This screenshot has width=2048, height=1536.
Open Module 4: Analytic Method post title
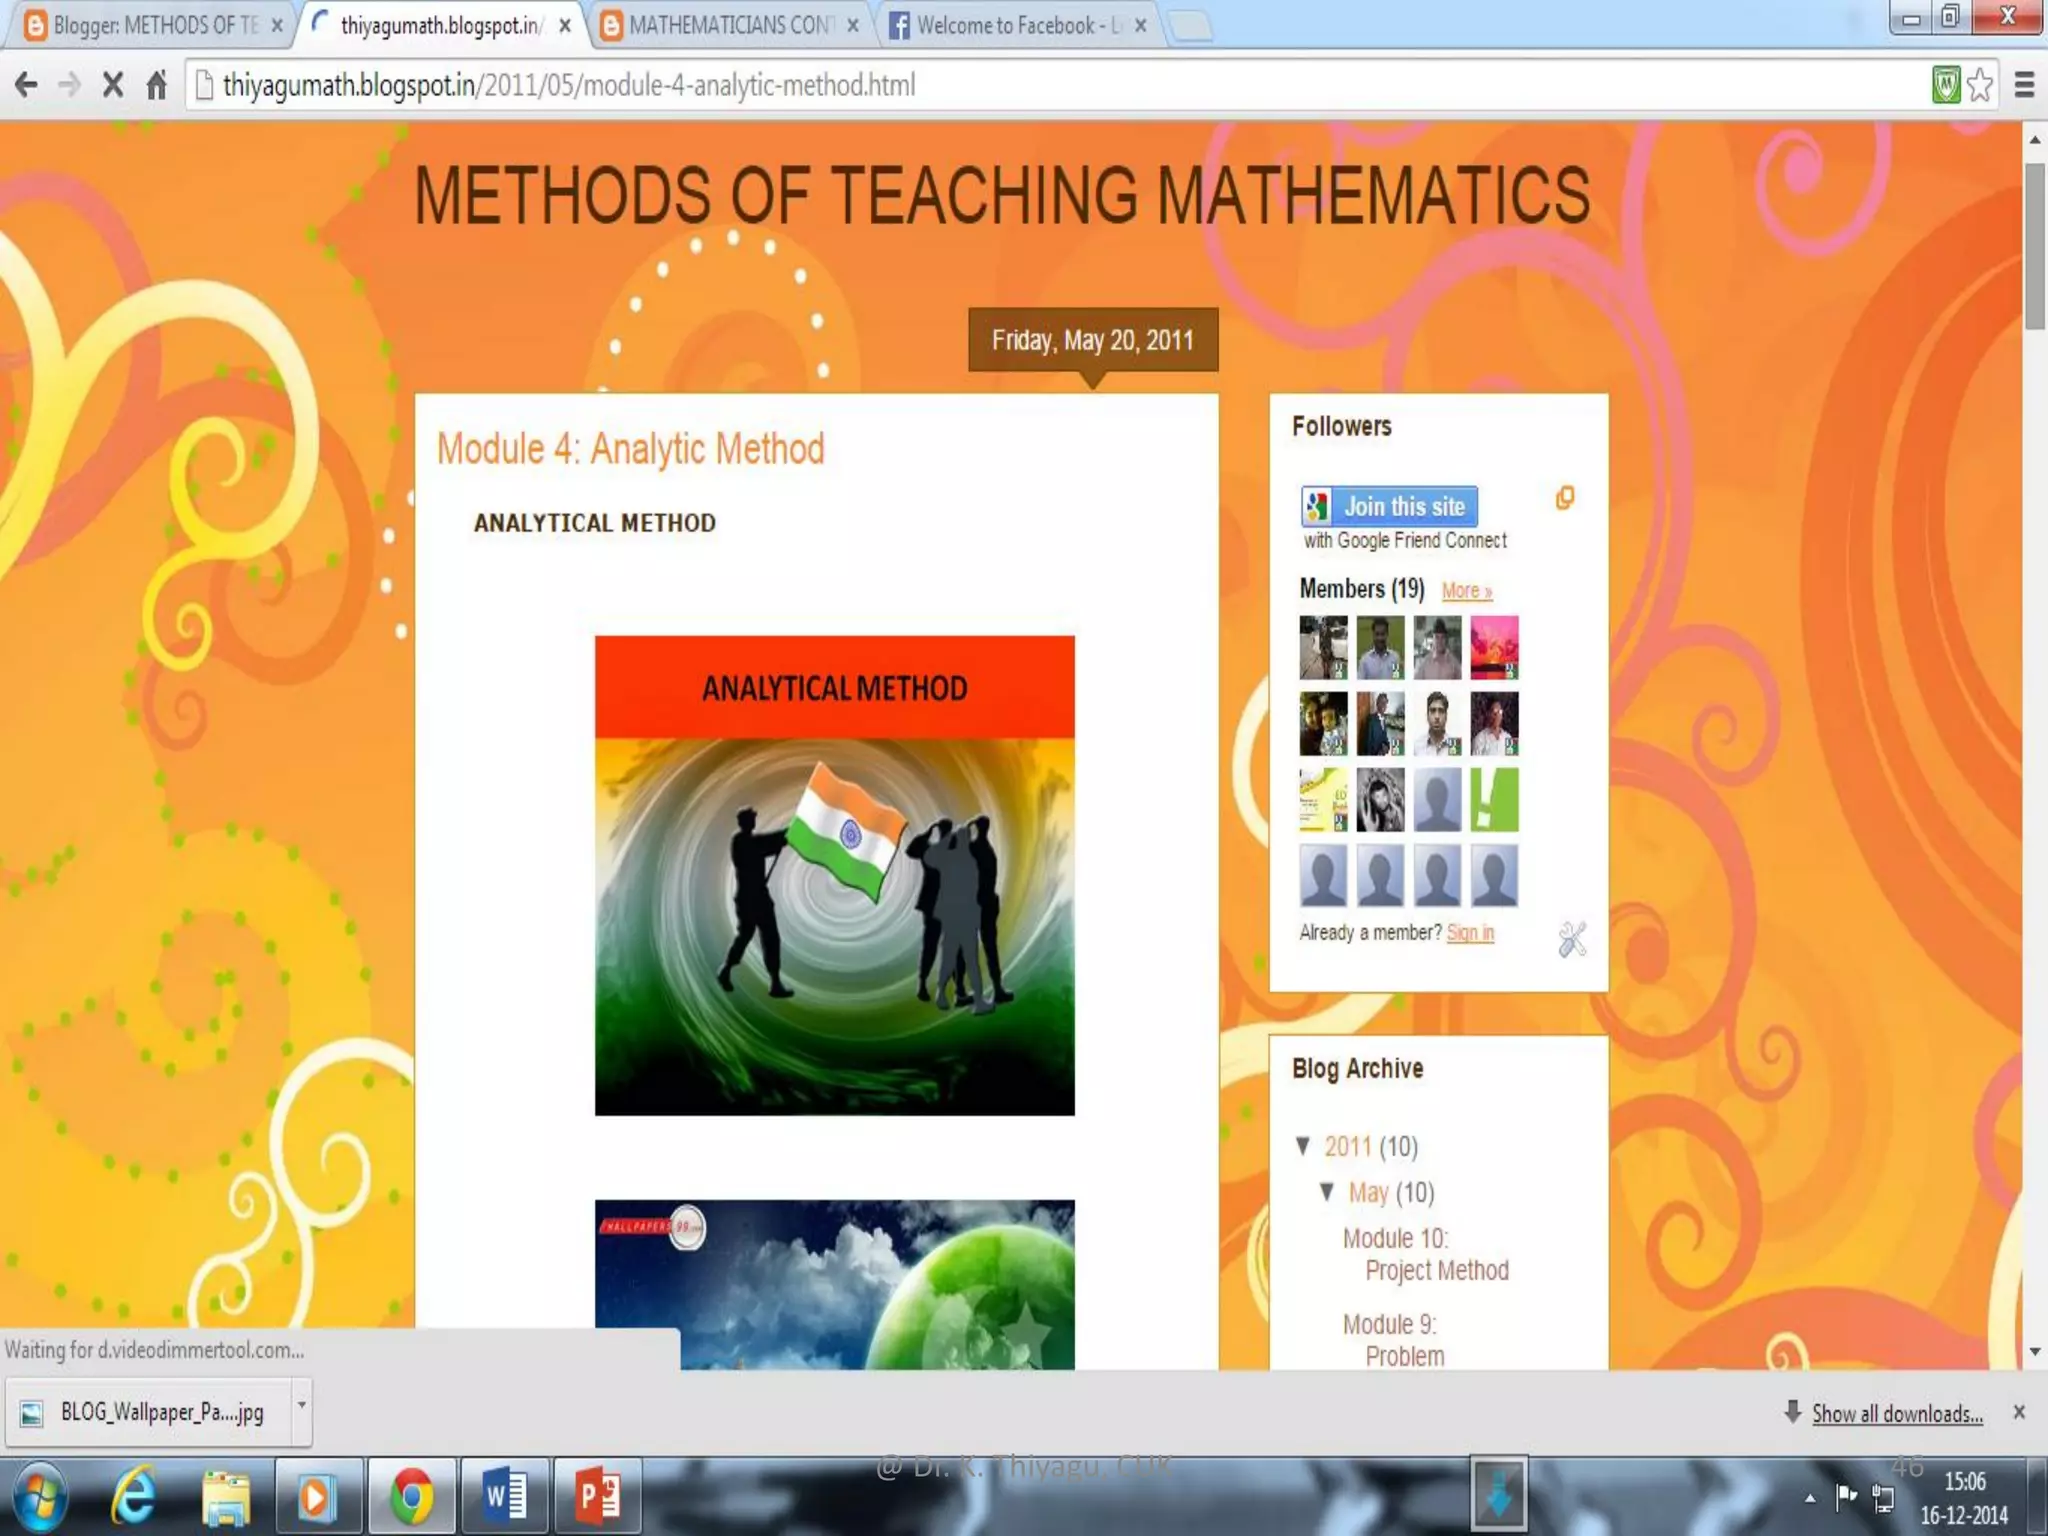631,449
